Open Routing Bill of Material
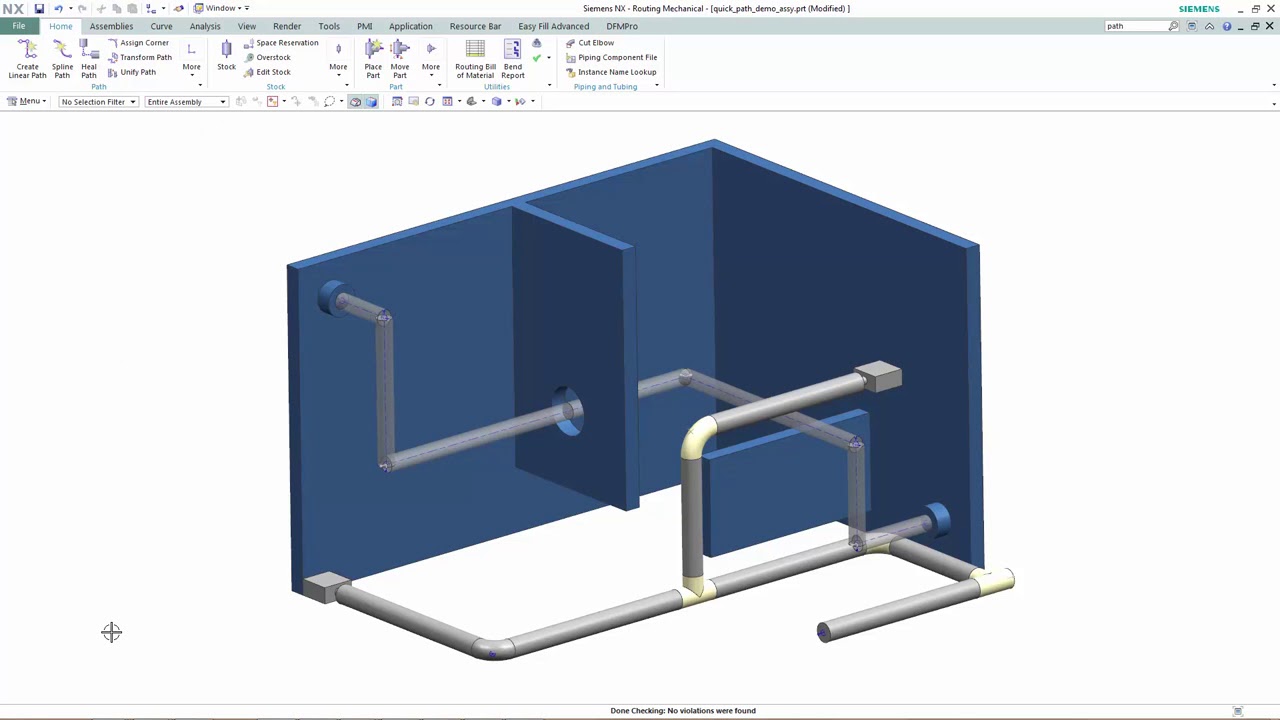The image size is (1280, 720). point(475,59)
